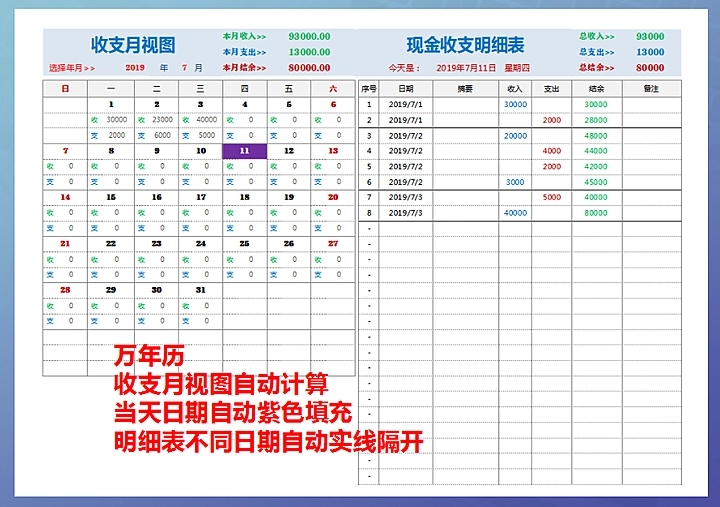720x507 pixels.
Task: Click the 摘要 column header
Action: (465, 89)
